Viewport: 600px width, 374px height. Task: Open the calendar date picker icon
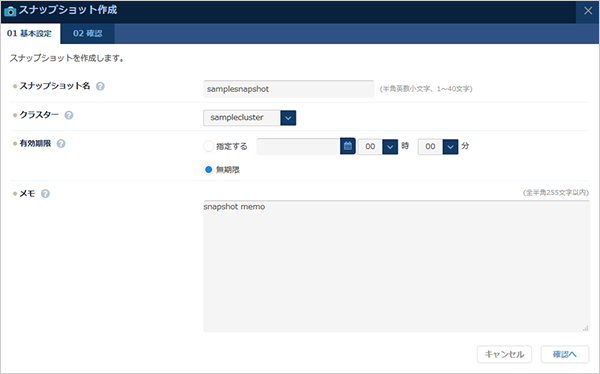click(x=347, y=146)
